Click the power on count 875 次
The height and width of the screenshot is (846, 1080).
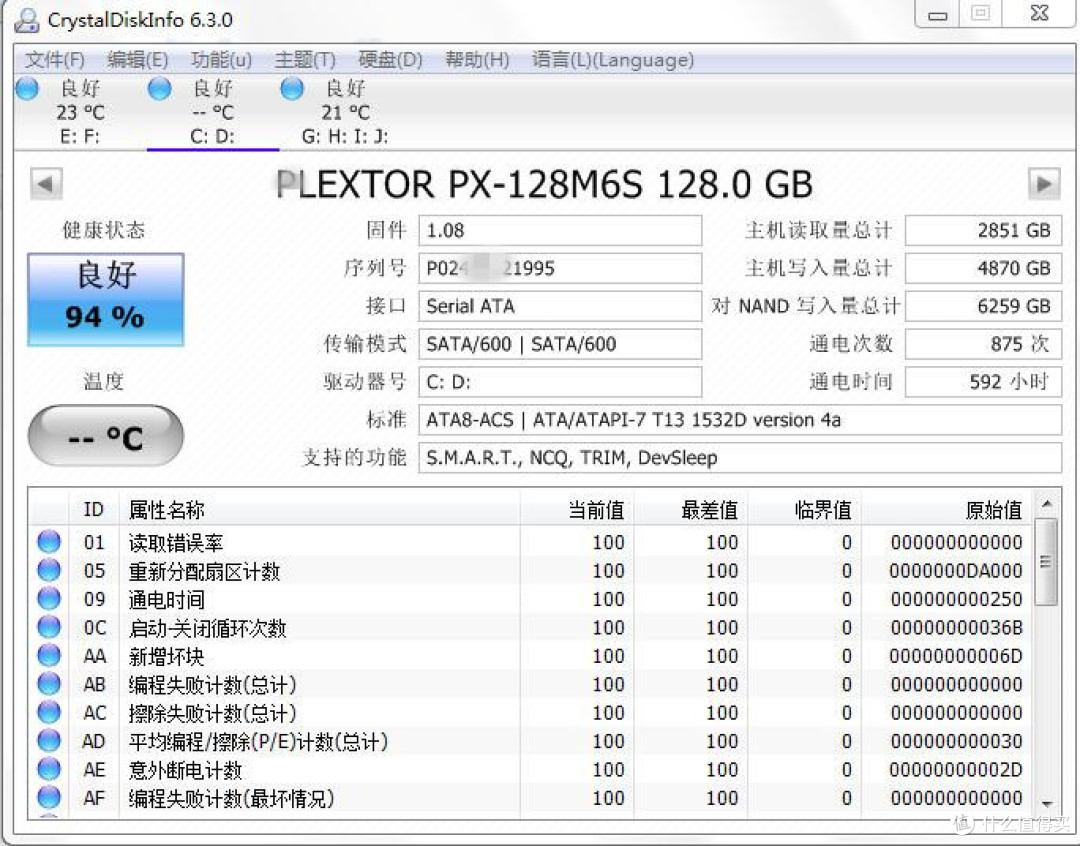[x=983, y=344]
